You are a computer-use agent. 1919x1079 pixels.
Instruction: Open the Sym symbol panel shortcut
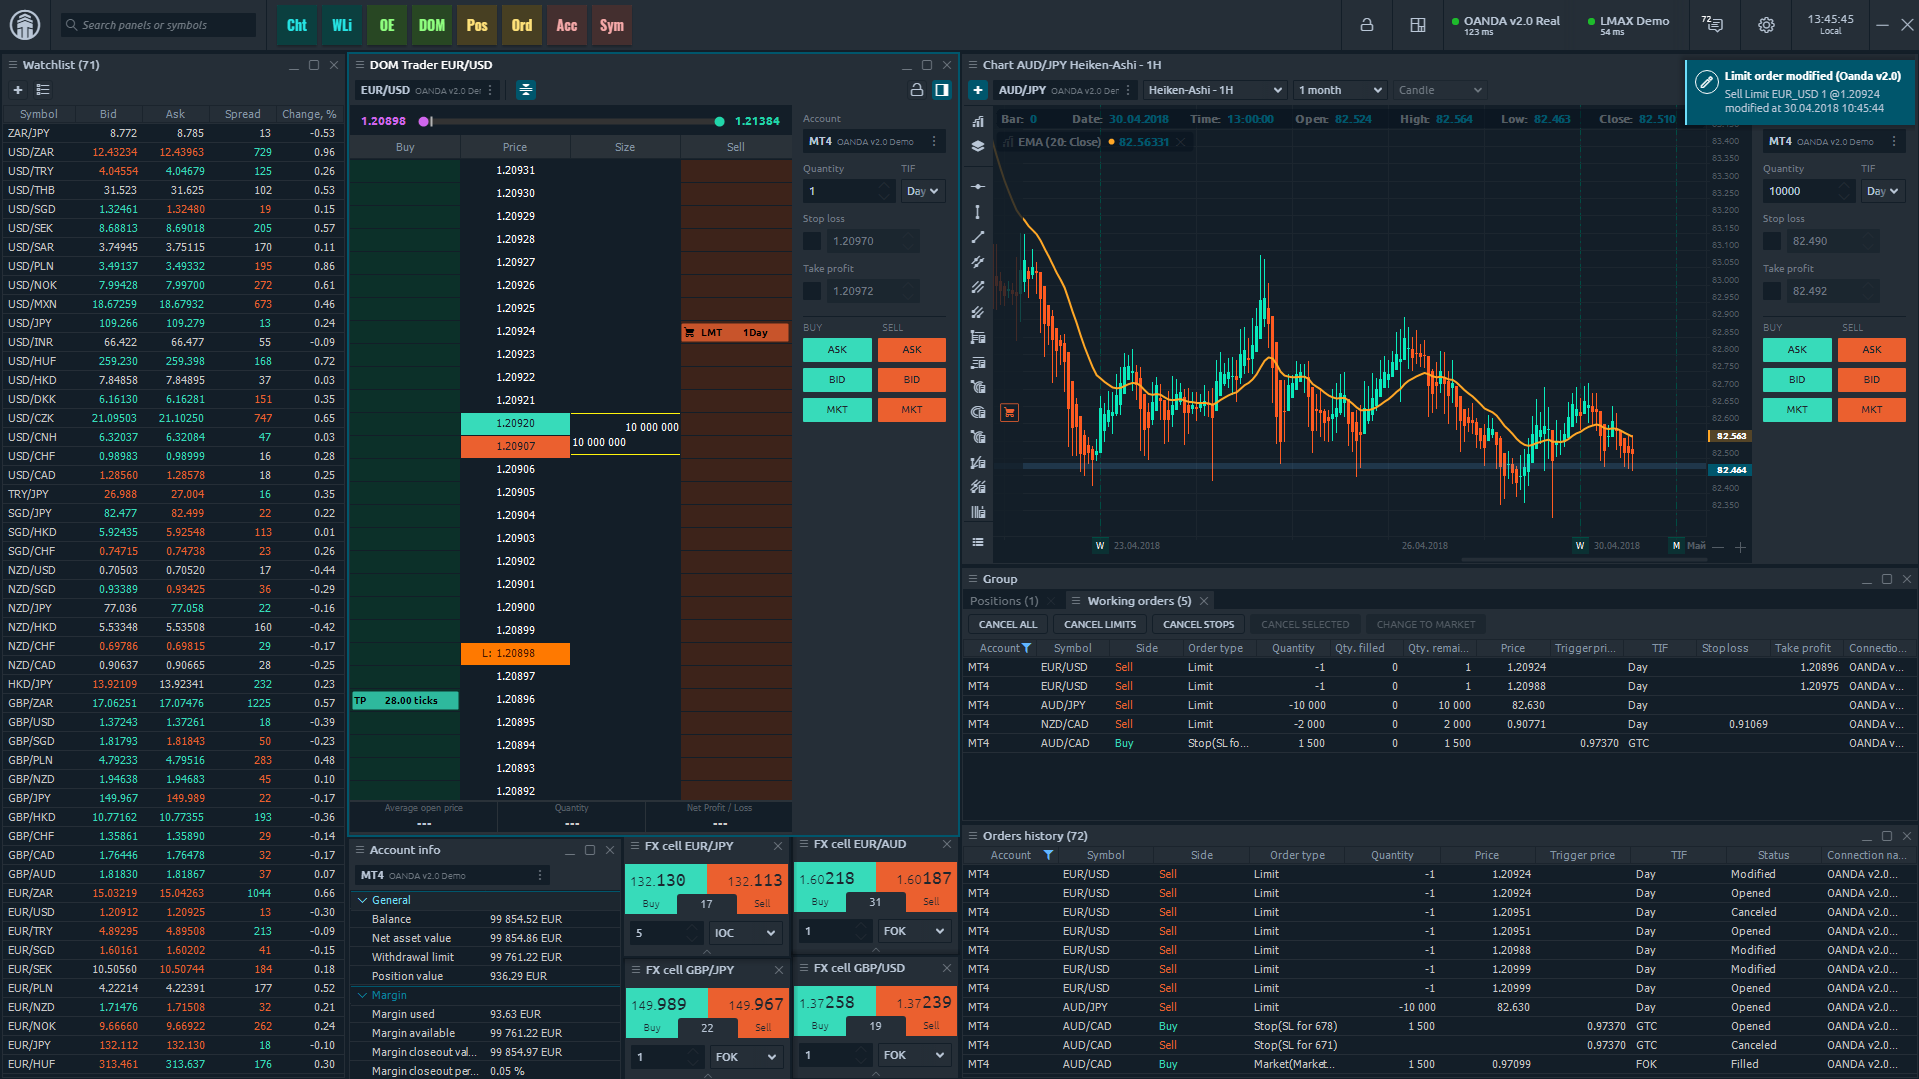click(x=612, y=25)
